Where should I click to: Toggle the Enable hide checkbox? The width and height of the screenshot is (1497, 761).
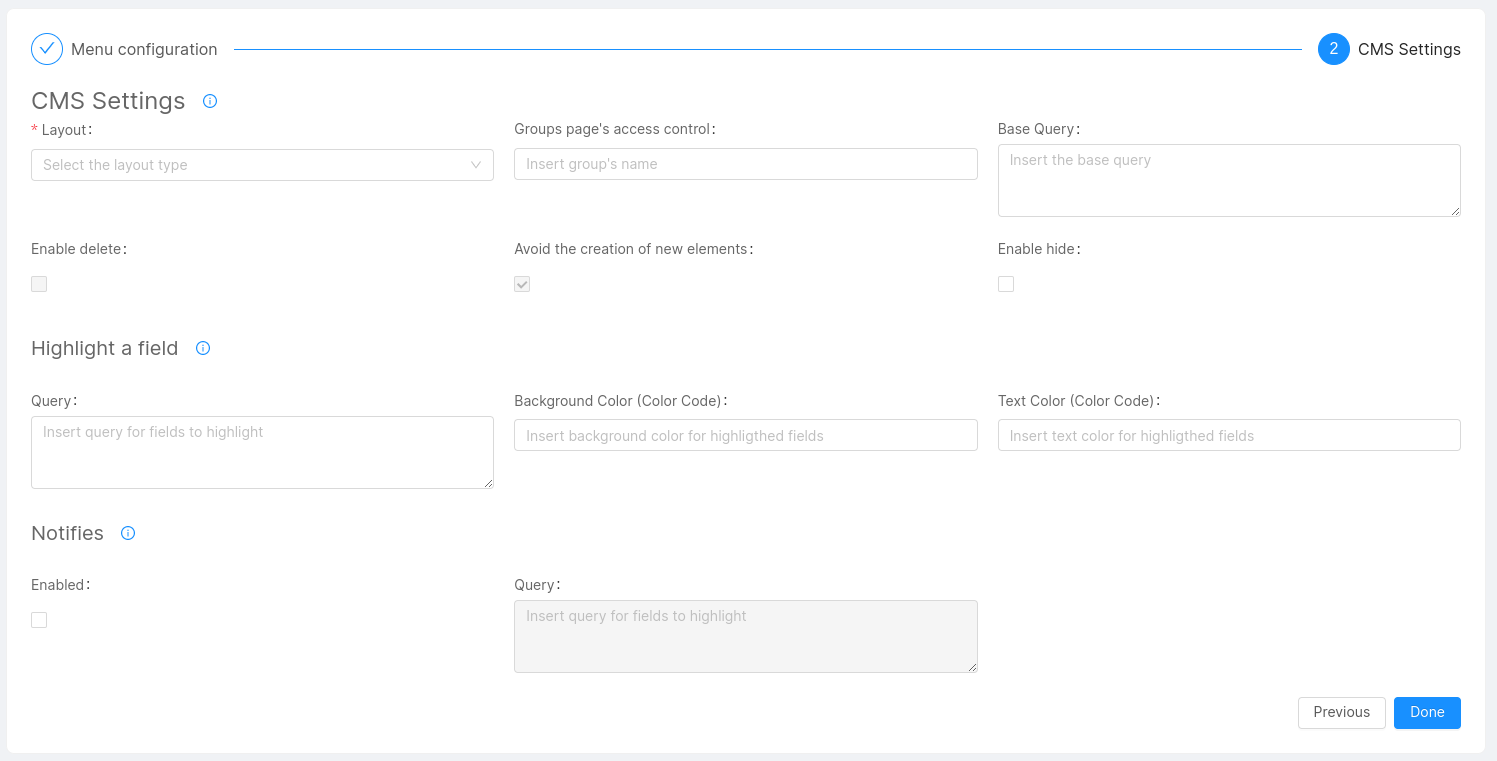point(1006,284)
